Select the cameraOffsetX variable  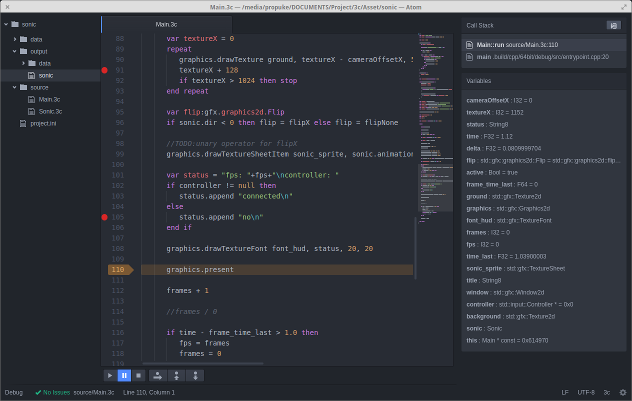[x=544, y=100]
